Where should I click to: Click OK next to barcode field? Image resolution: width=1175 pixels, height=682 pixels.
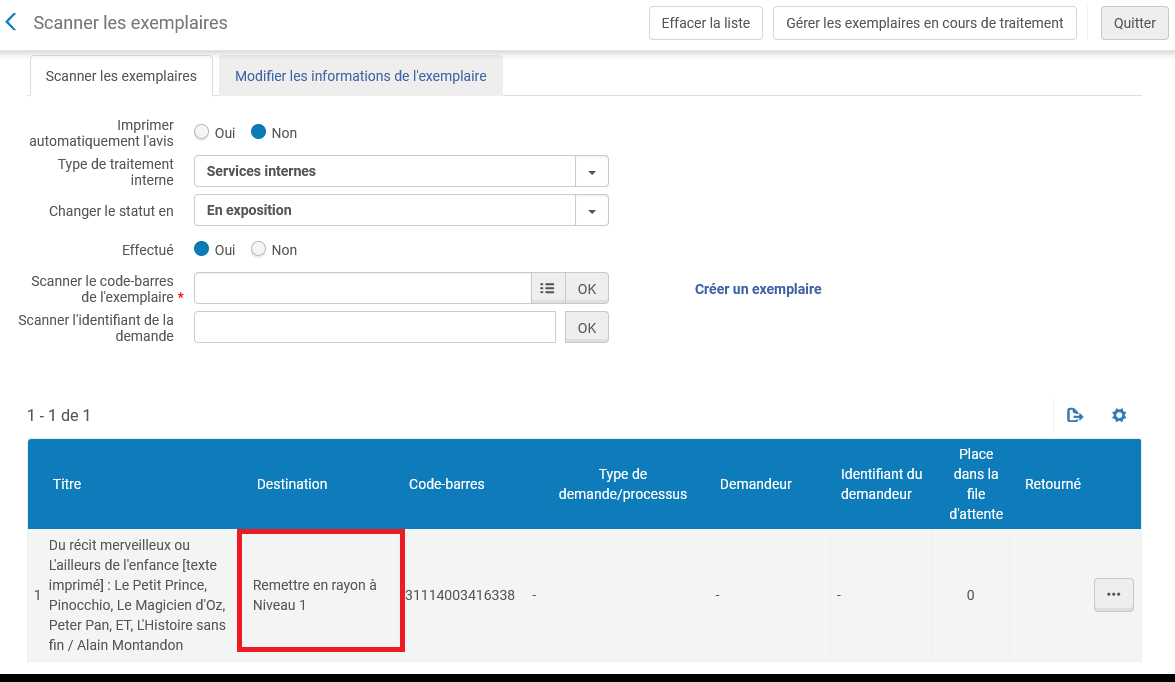point(587,288)
